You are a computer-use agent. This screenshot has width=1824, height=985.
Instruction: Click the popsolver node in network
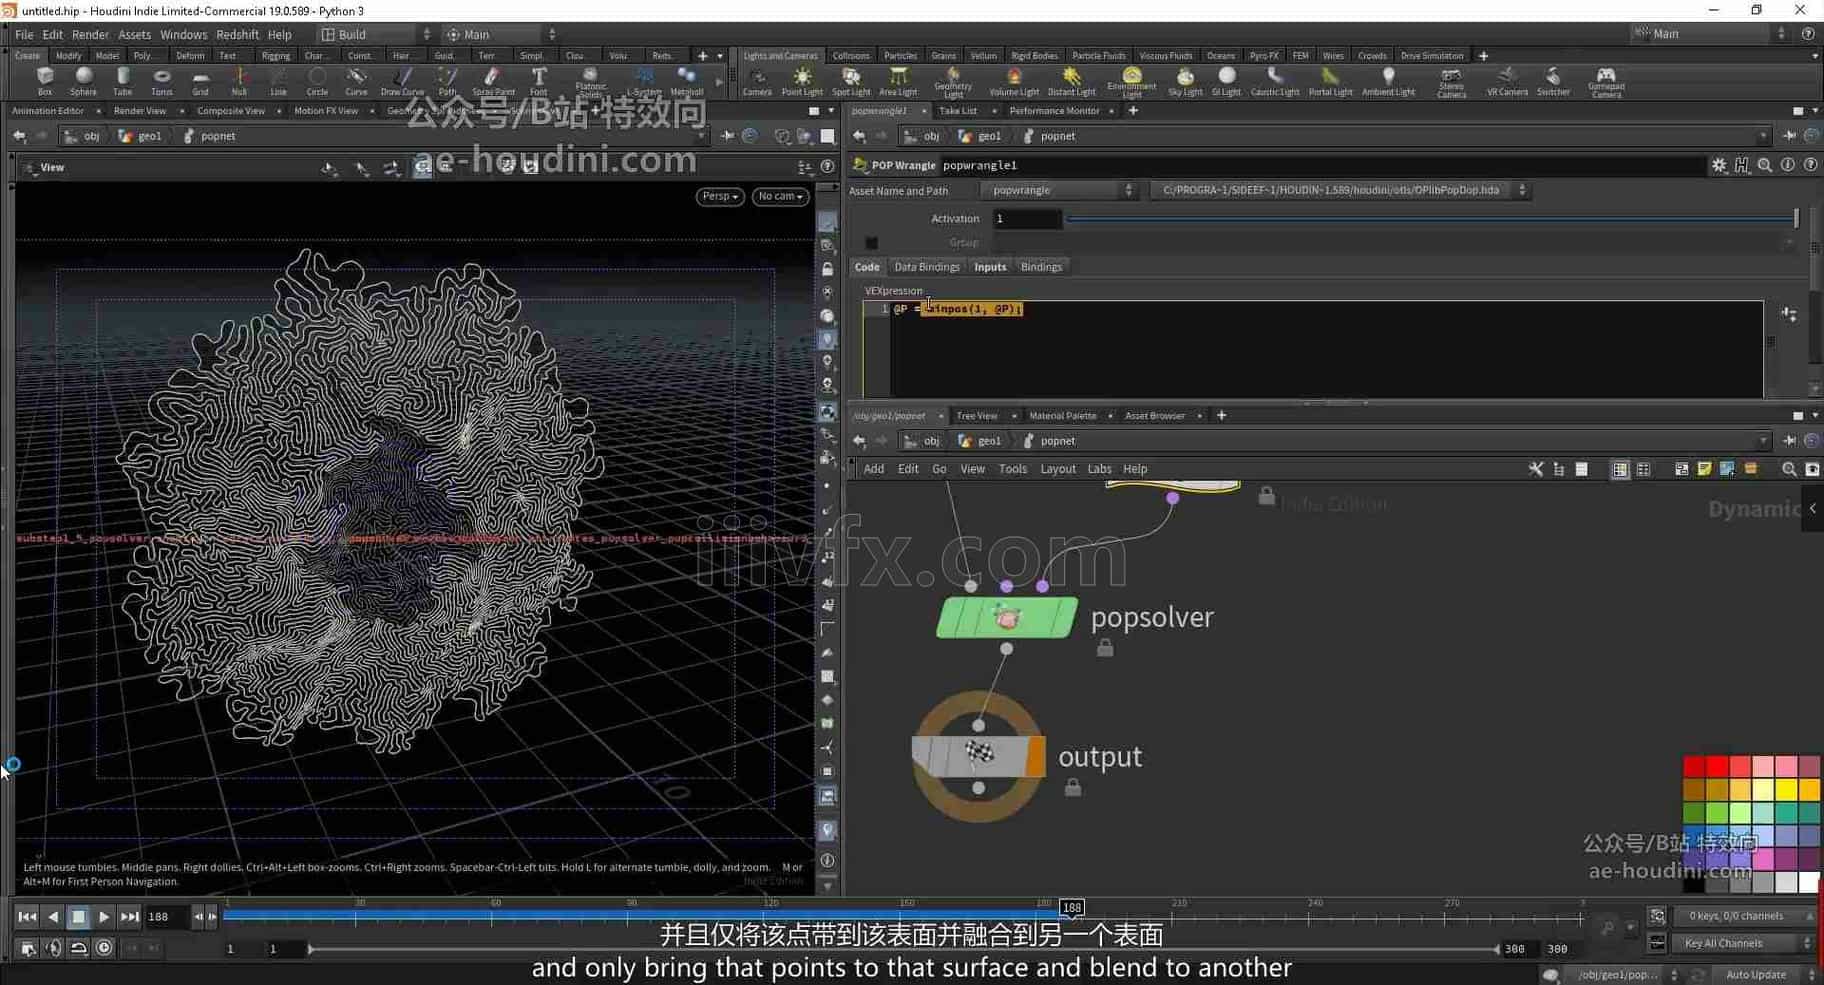(1007, 617)
